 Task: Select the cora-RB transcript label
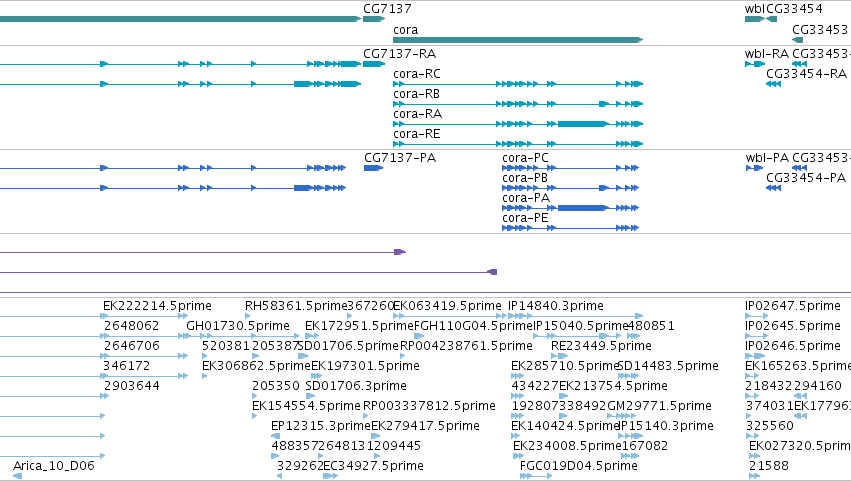[416, 94]
